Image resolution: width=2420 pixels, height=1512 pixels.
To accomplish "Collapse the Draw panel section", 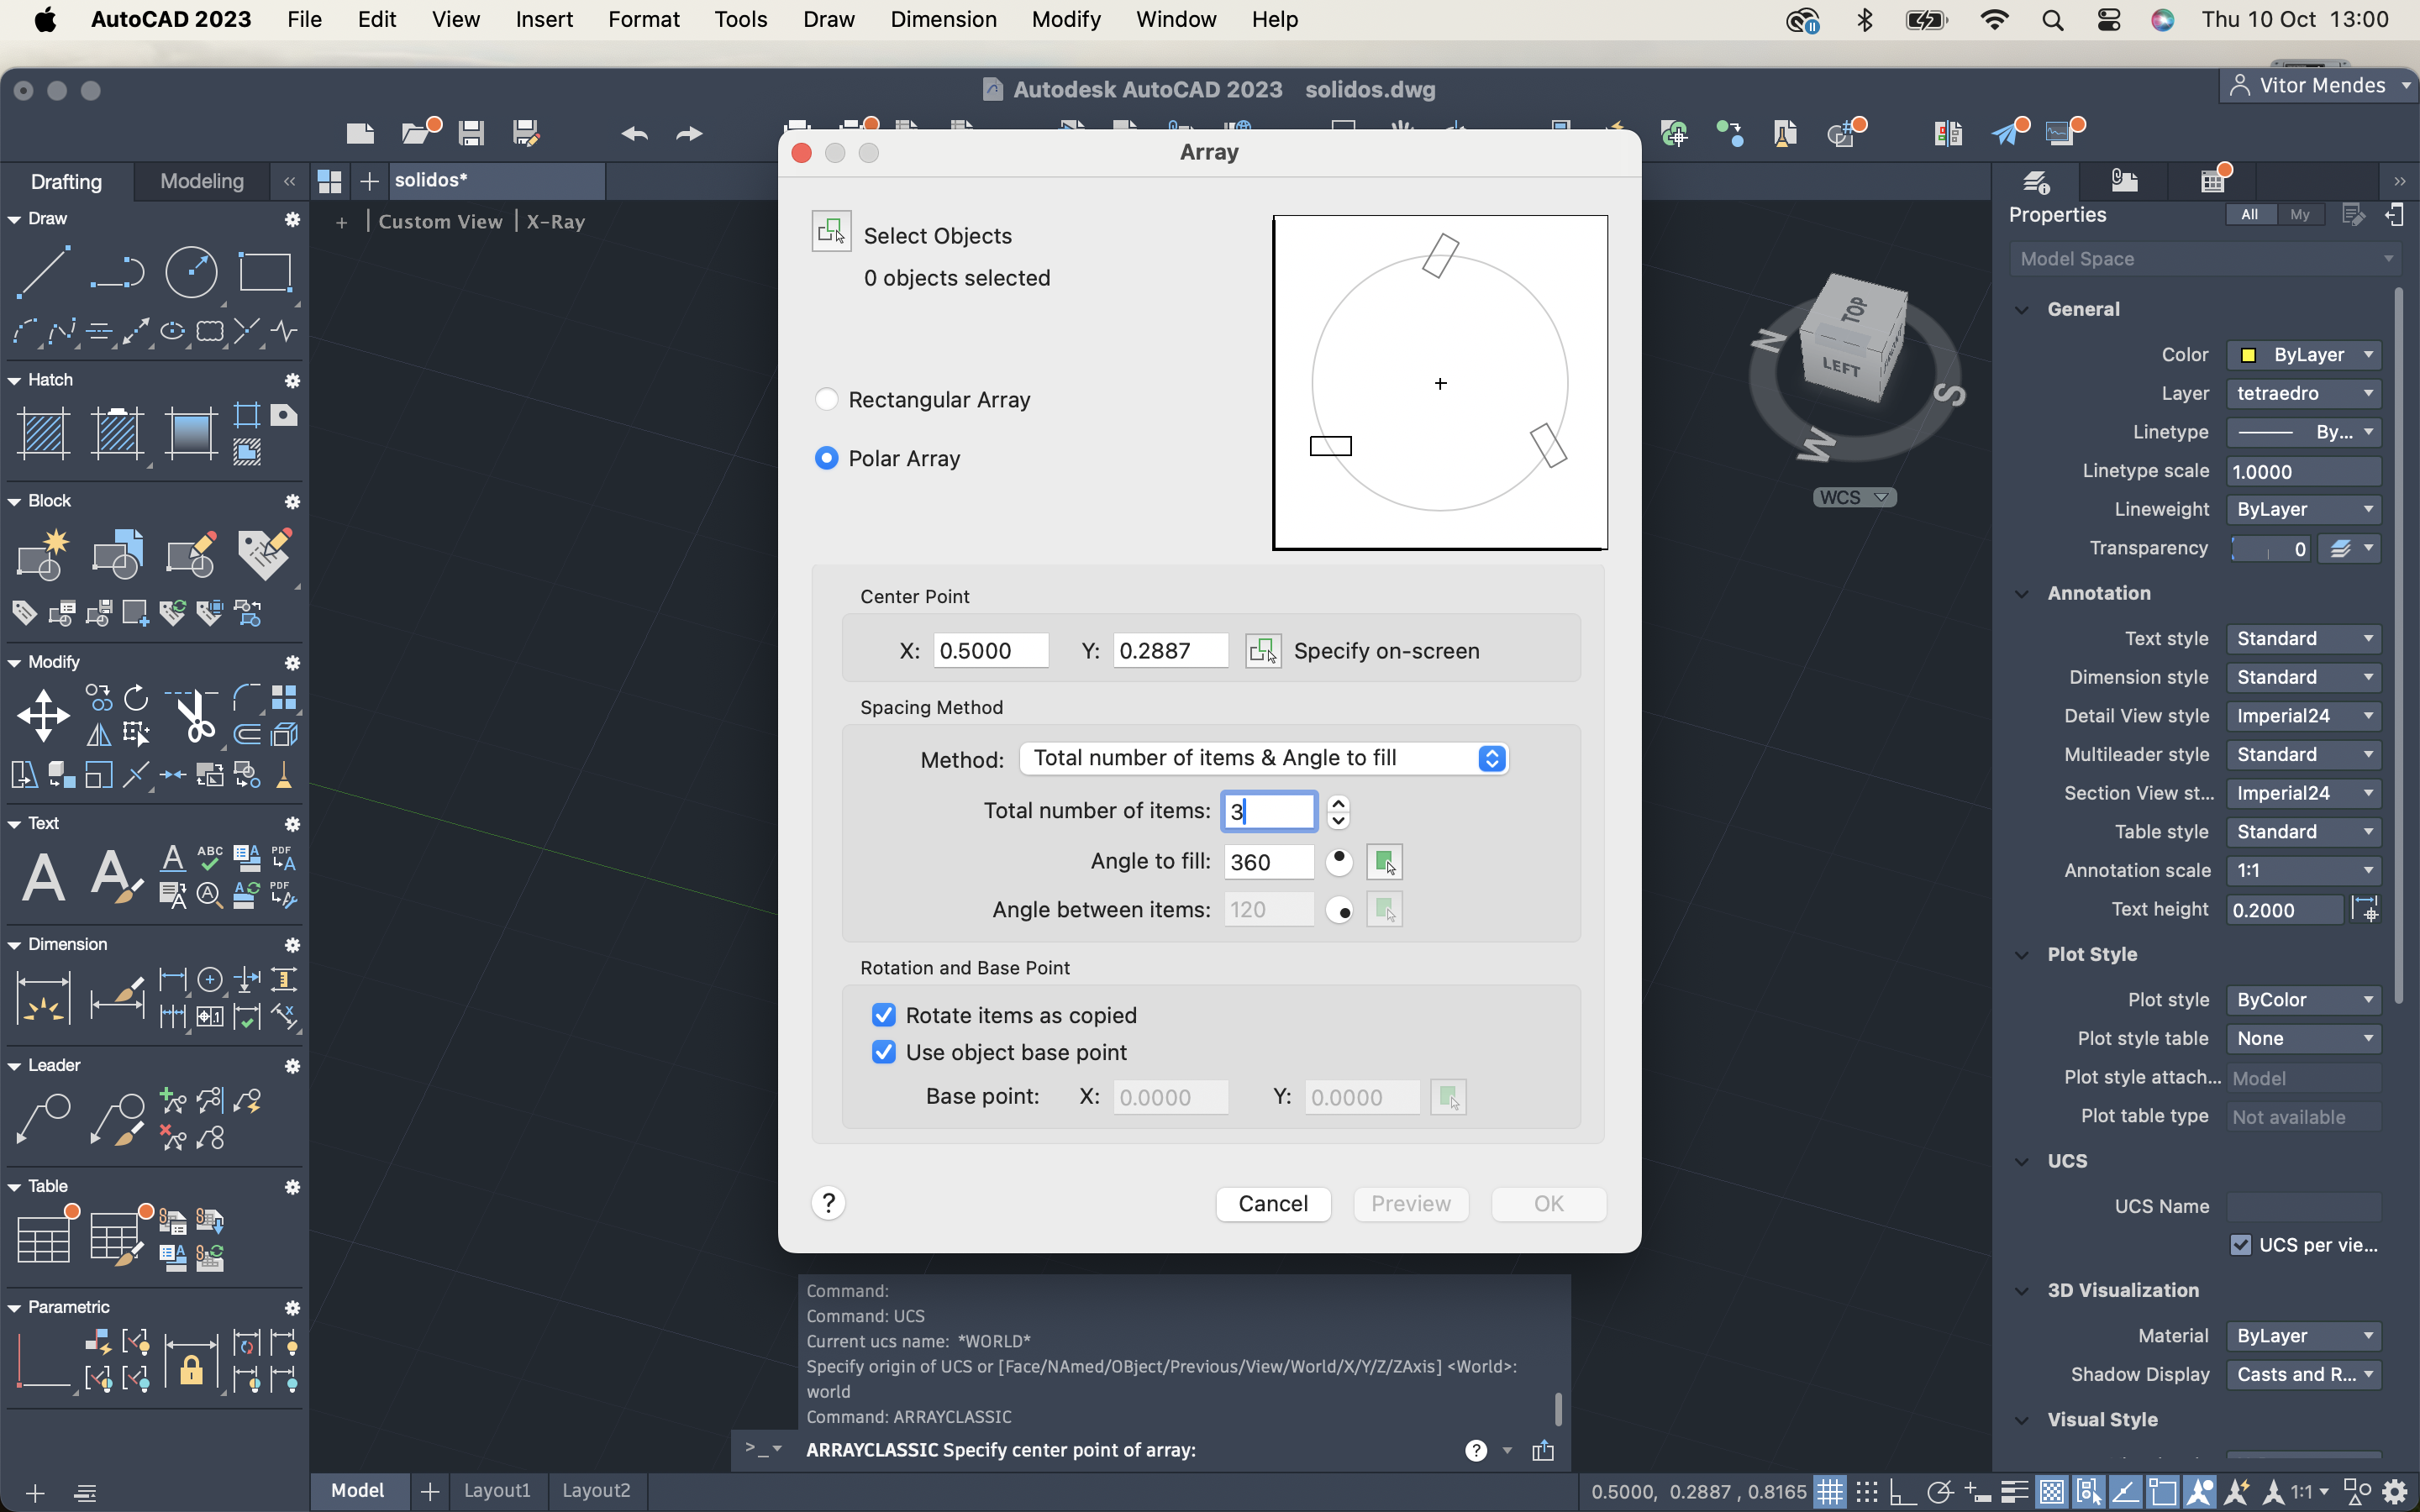I will coord(14,219).
